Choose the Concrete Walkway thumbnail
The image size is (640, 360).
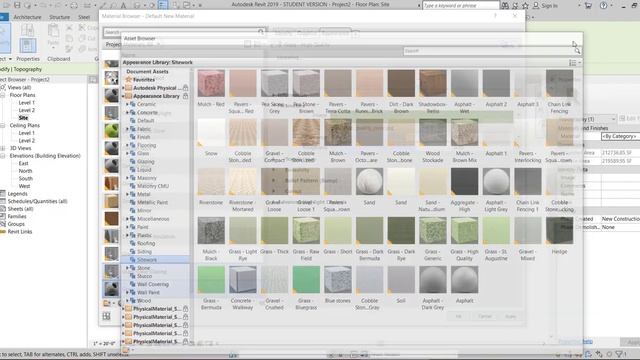click(x=242, y=280)
